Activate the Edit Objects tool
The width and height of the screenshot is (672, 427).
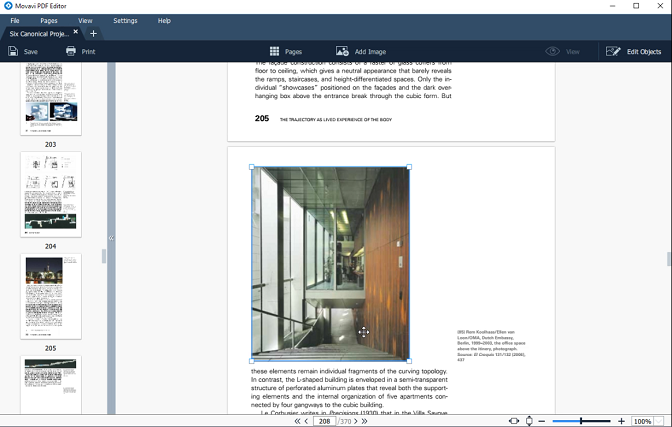(633, 51)
